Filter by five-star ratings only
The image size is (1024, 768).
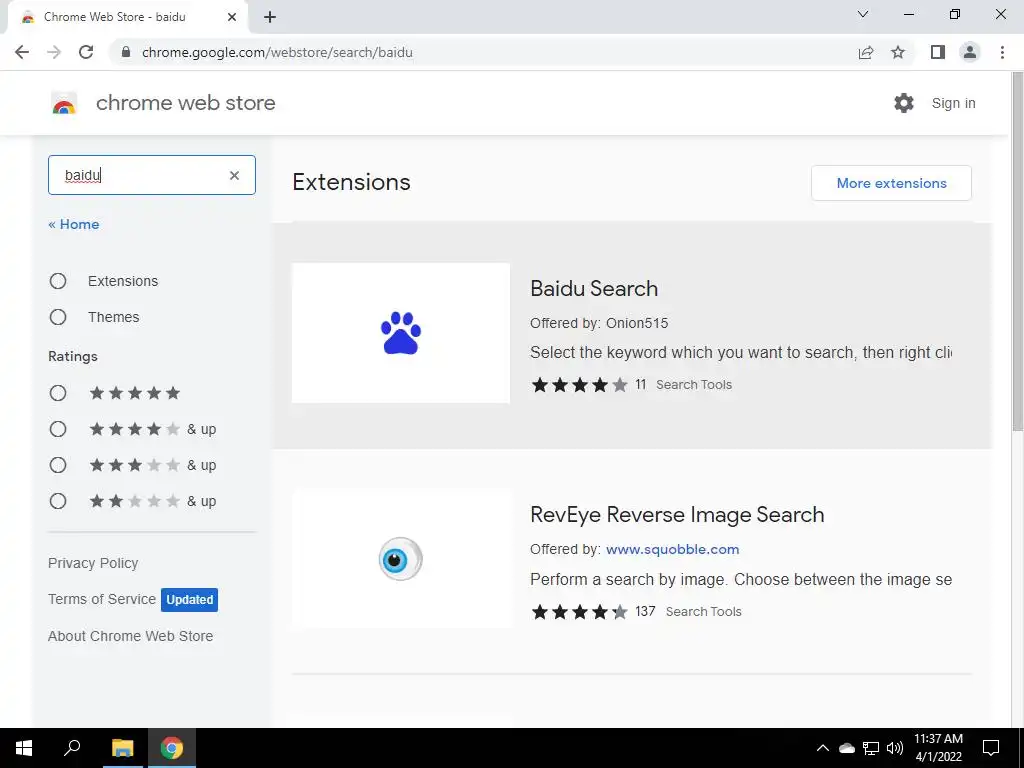point(58,393)
